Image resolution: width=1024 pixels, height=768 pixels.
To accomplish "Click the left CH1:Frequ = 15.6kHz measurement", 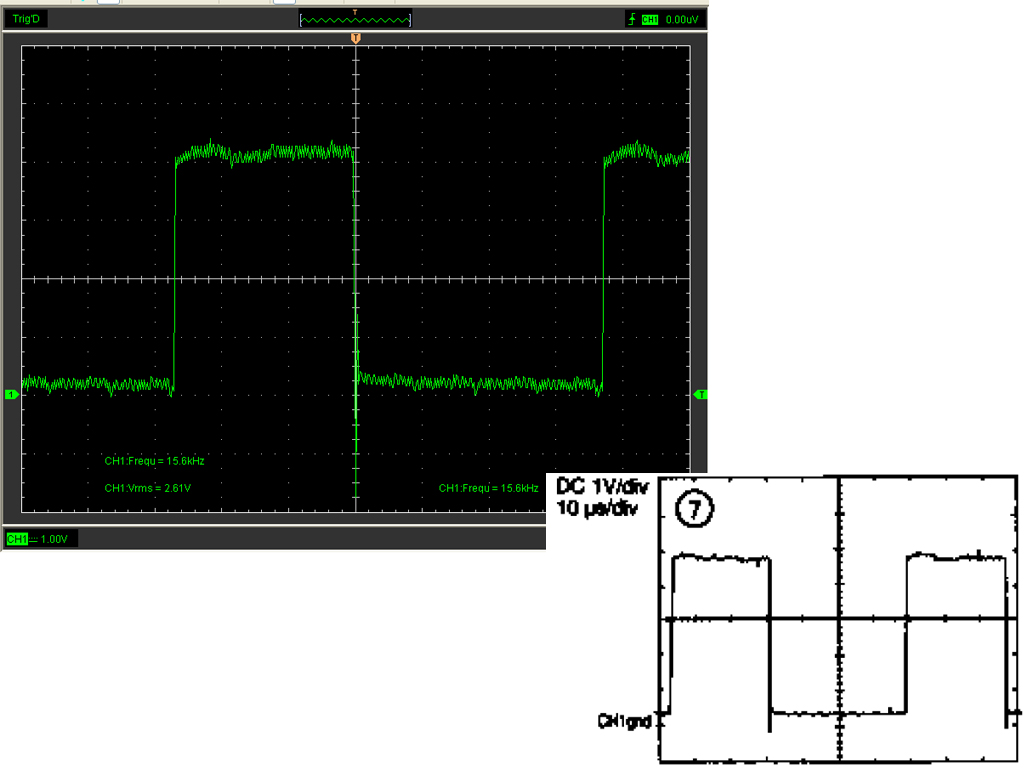I will pyautogui.click(x=154, y=461).
